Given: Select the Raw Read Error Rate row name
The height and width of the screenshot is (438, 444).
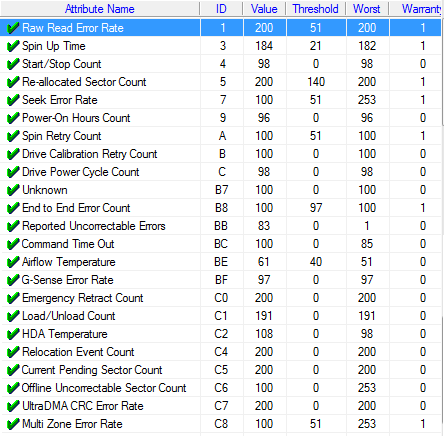Looking at the screenshot, I should [x=73, y=28].
